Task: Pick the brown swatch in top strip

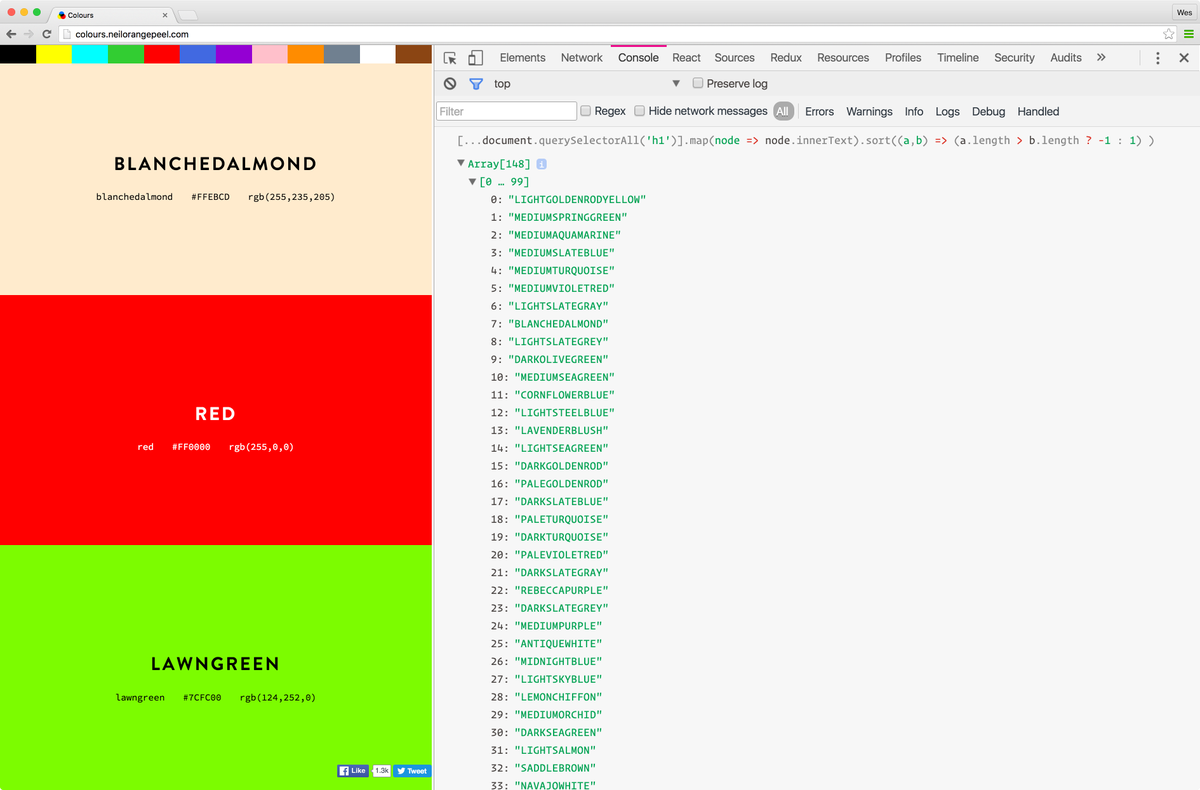Action: (x=414, y=54)
